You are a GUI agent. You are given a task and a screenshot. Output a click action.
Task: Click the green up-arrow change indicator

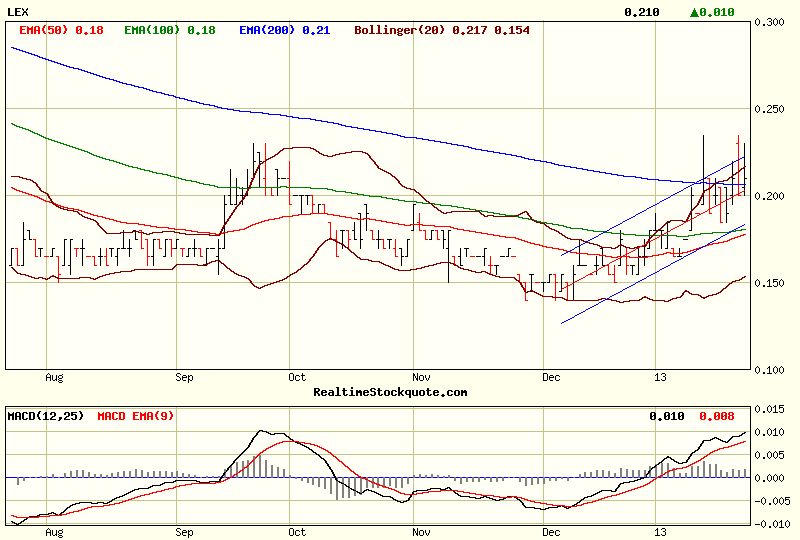tap(694, 12)
